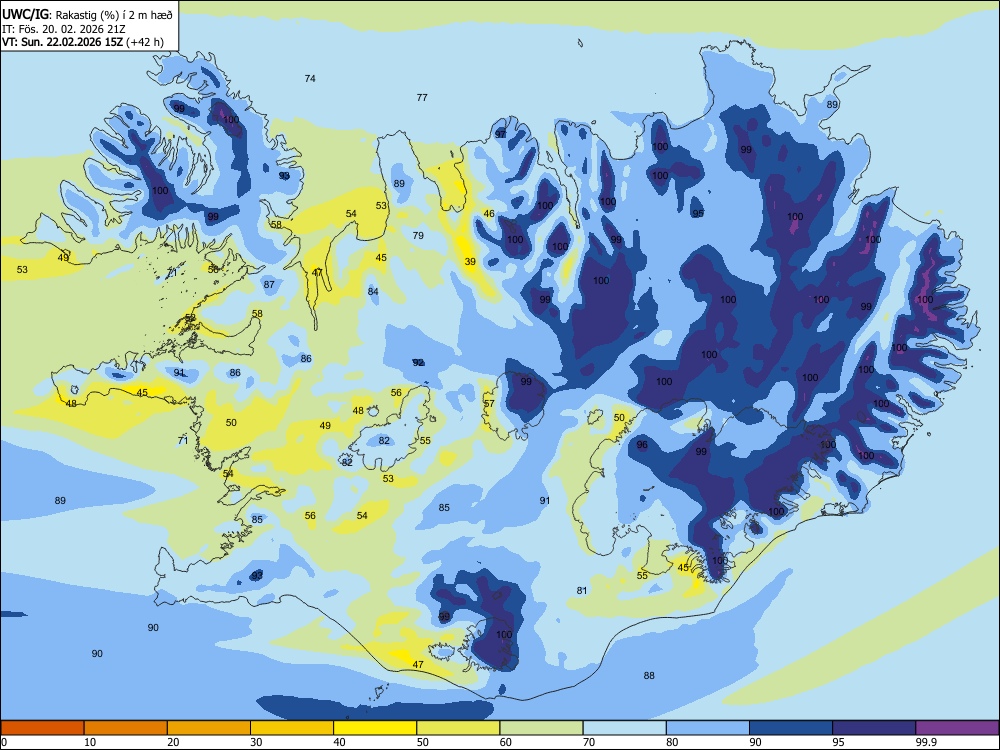Image resolution: width=1000 pixels, height=750 pixels.
Task: Pick the 95–99.9 indigo legend swatch
Action: (x=874, y=728)
